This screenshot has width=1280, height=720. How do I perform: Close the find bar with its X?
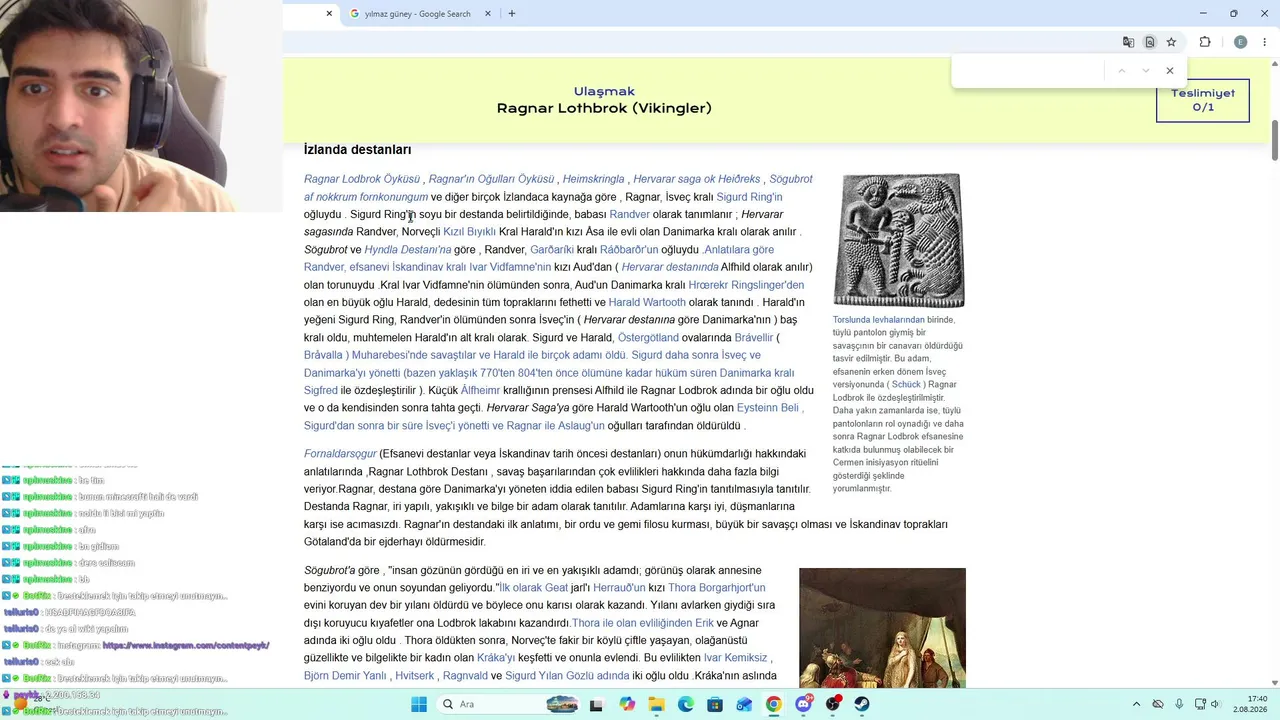coord(1169,71)
